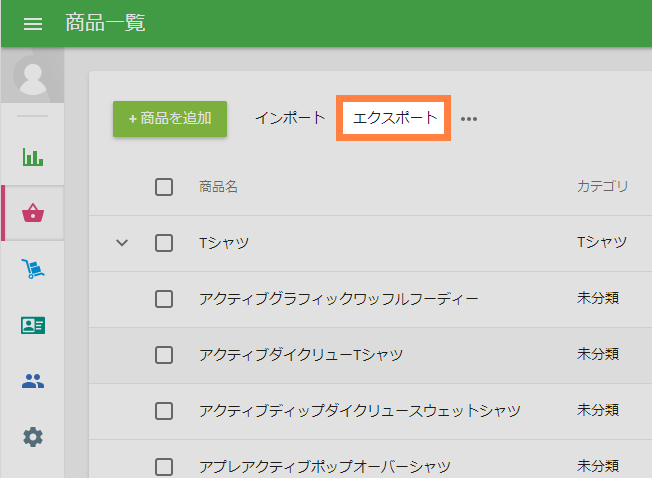The width and height of the screenshot is (652, 478).
Task: Expand the Tシャツ row chevron
Action: [x=122, y=242]
